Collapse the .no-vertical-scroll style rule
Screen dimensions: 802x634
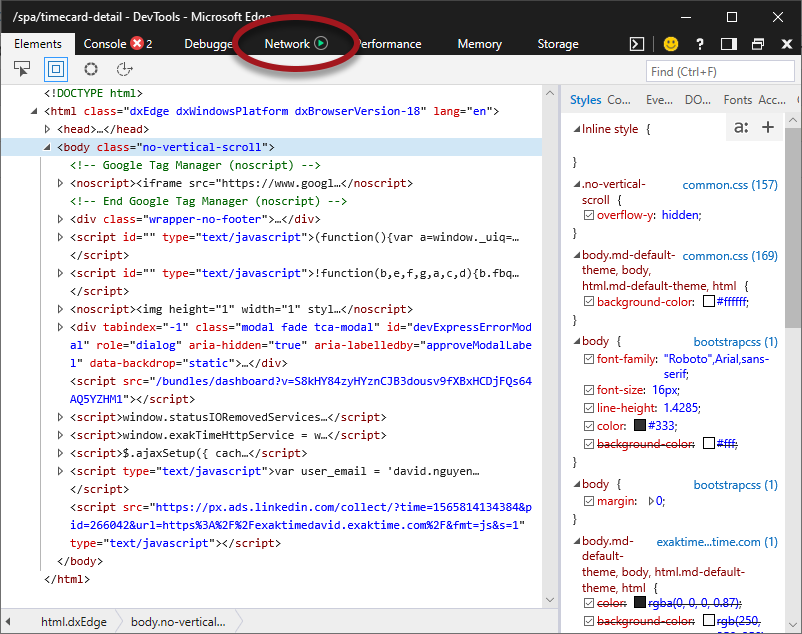(x=577, y=184)
